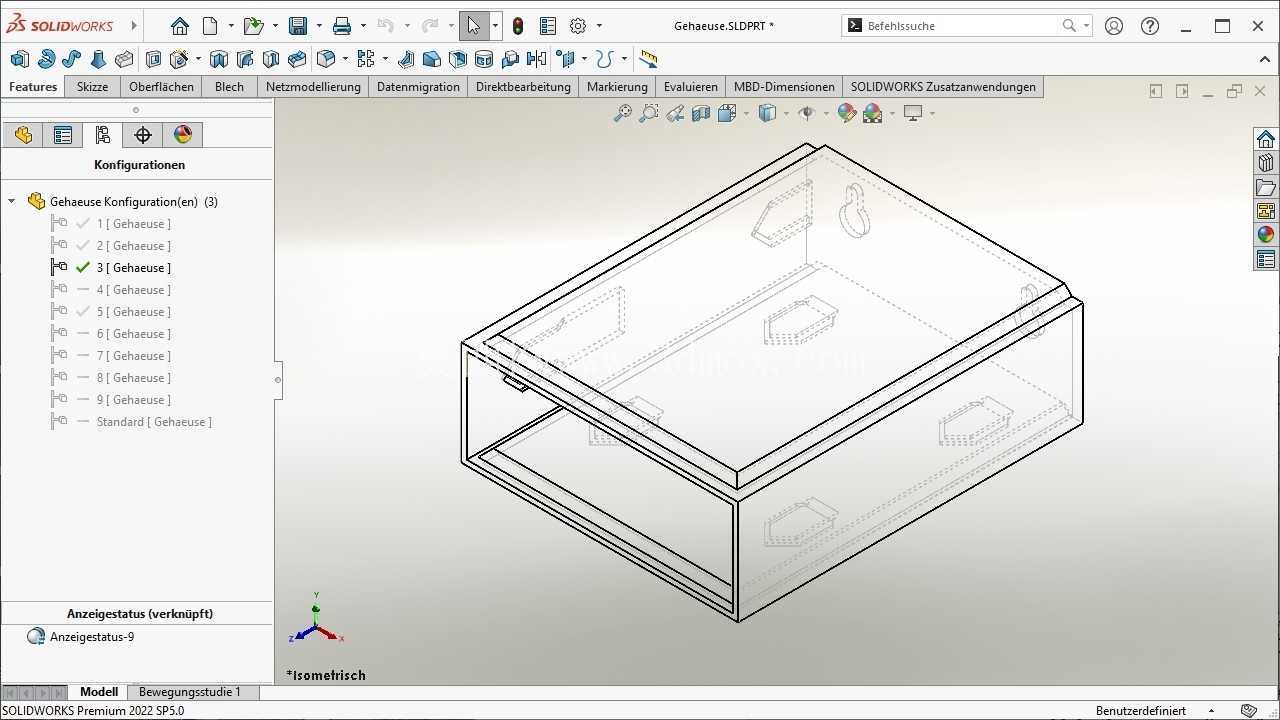
Task: Select the Extruded Cut tool
Action: coord(153,59)
